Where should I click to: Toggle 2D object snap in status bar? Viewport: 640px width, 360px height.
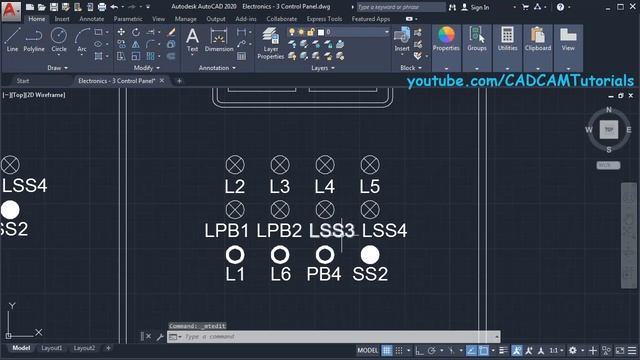pos(483,350)
